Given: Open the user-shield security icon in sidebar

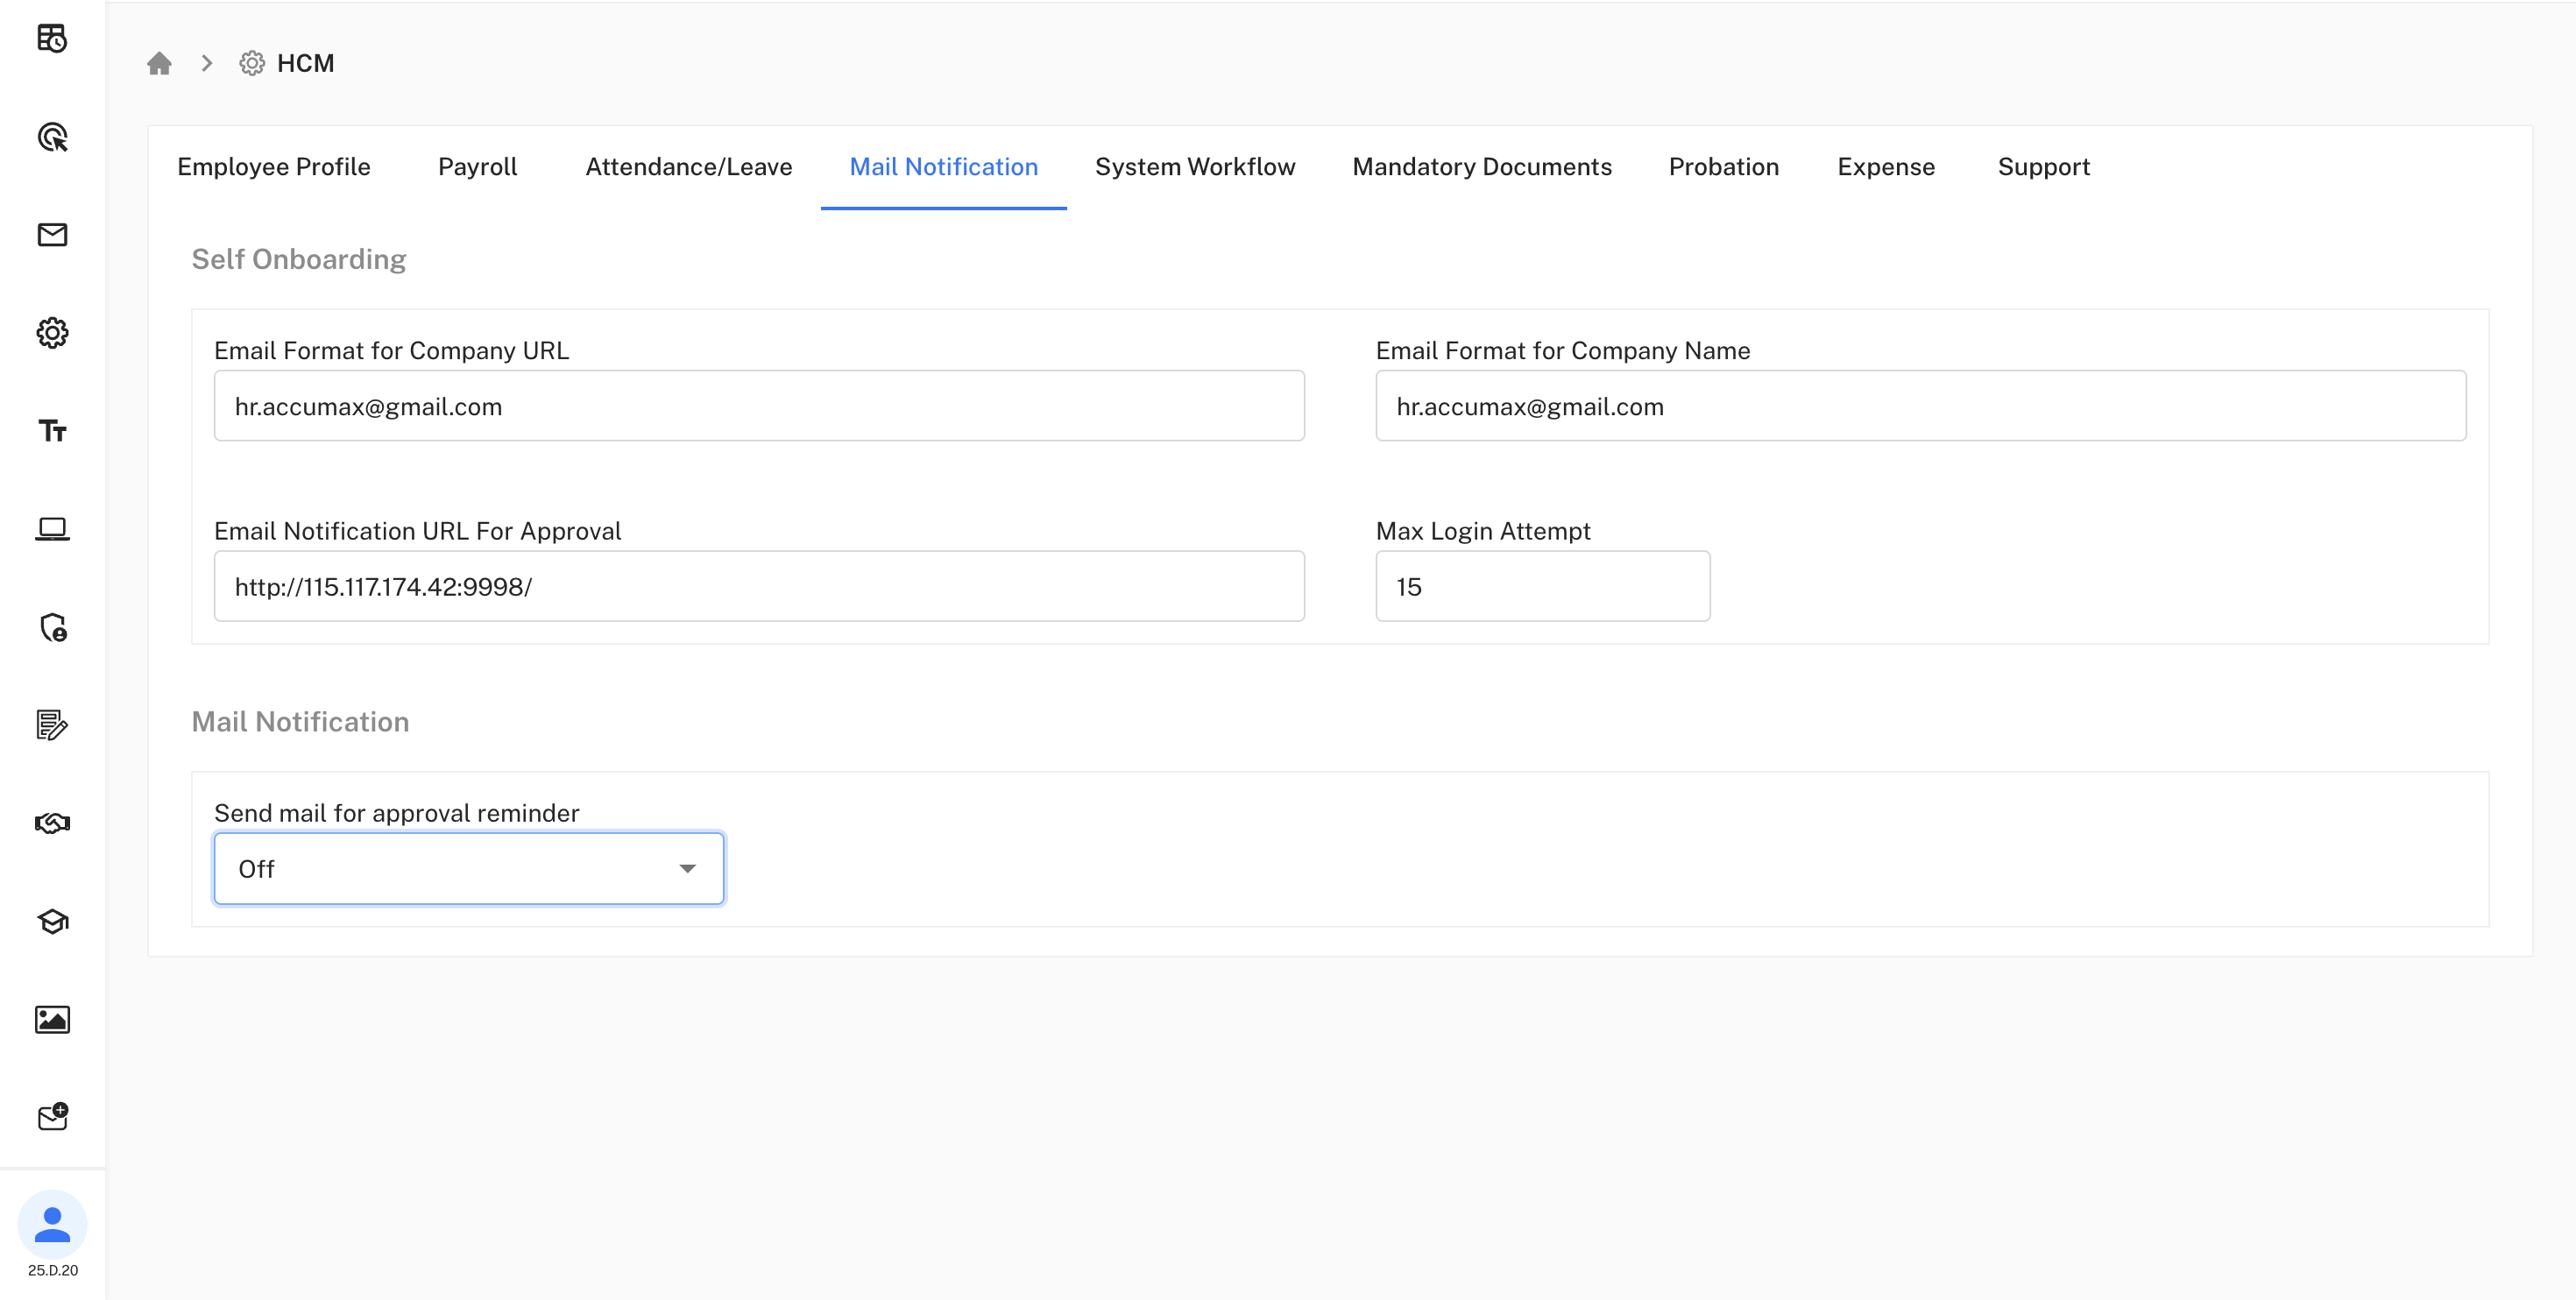Looking at the screenshot, I should pos(52,629).
